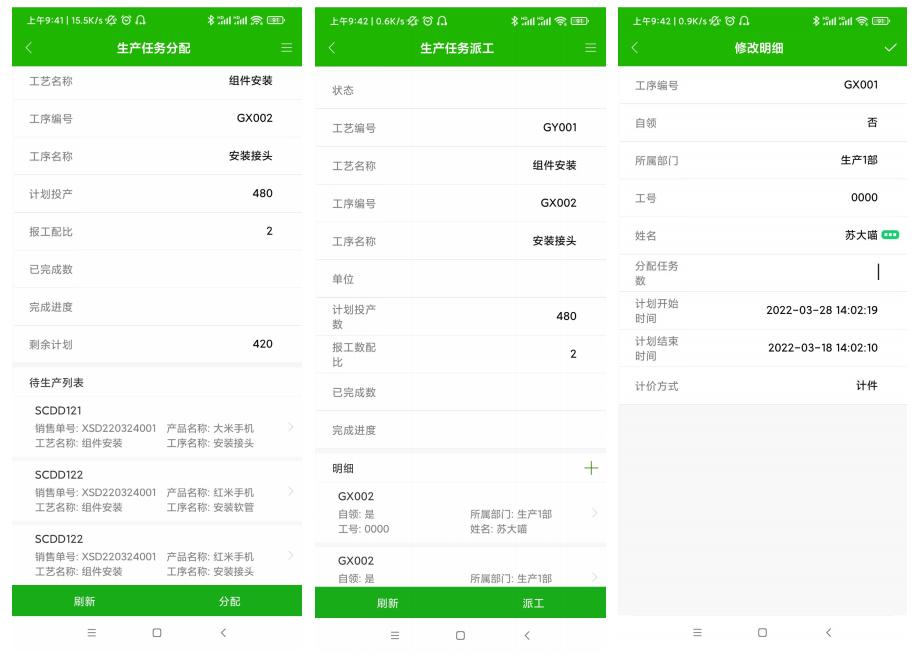Tap system back nav icon on 生产任务派工 screen
Screen dimensions: 919x657
[527, 635]
